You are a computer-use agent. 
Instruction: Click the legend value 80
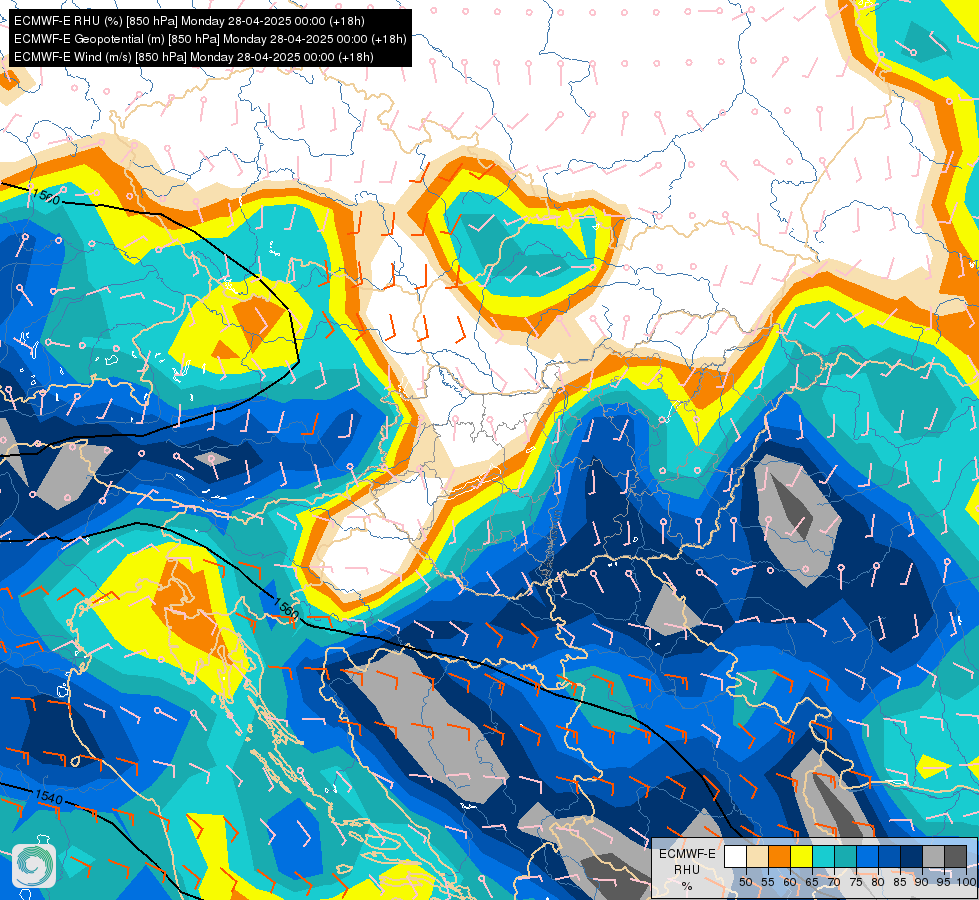pos(878,882)
